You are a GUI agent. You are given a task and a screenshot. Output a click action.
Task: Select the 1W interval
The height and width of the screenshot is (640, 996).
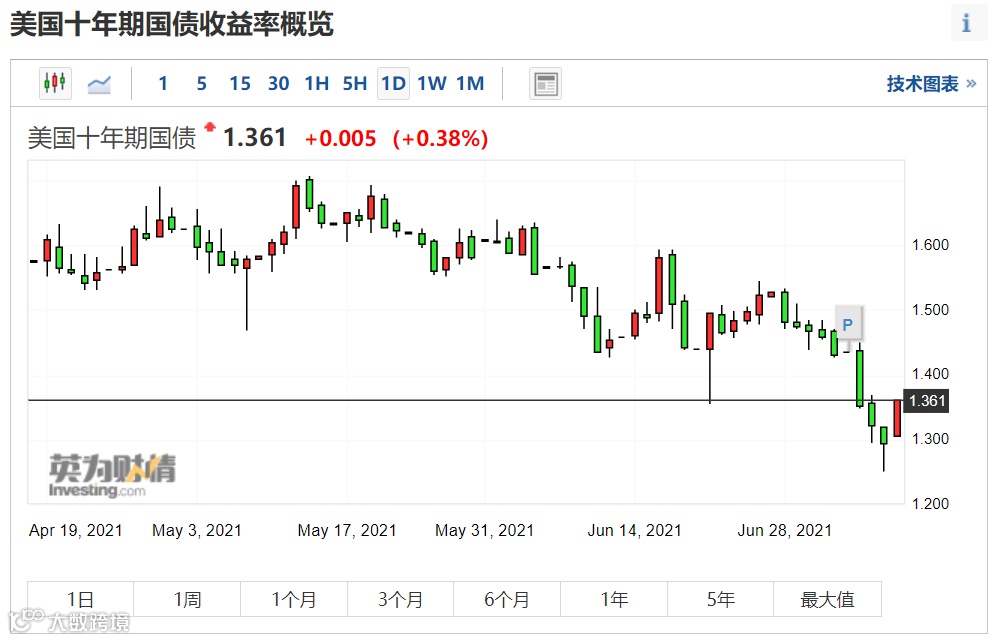[432, 84]
